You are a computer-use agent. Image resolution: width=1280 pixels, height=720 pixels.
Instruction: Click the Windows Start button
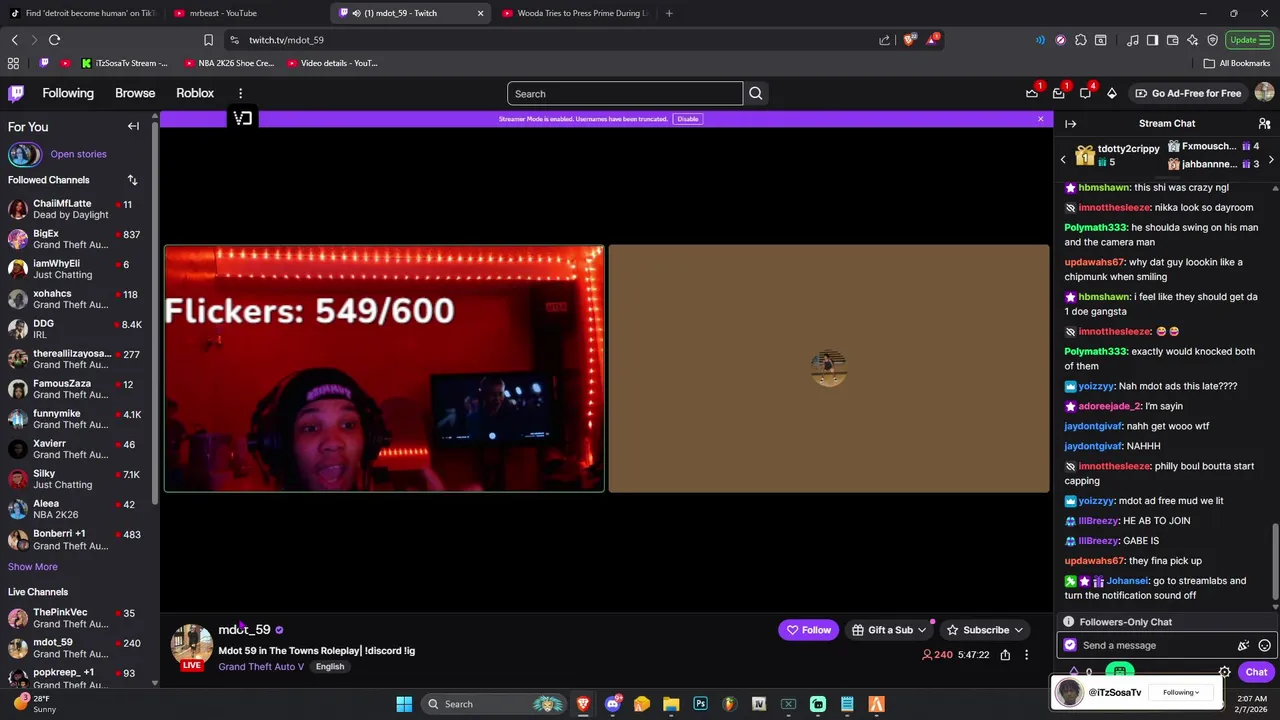coord(404,704)
